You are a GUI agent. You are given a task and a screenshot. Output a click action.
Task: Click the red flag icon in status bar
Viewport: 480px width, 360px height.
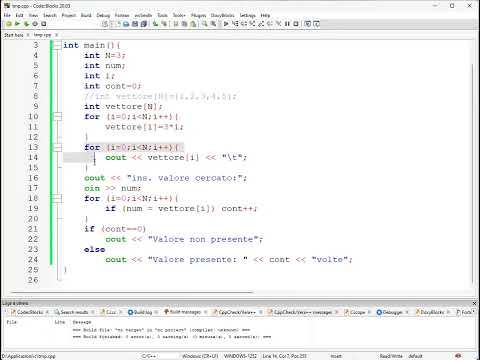458,356
